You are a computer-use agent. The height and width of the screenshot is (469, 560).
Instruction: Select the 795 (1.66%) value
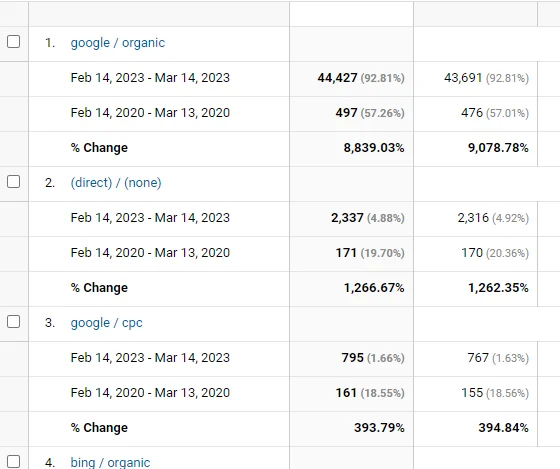(x=373, y=358)
